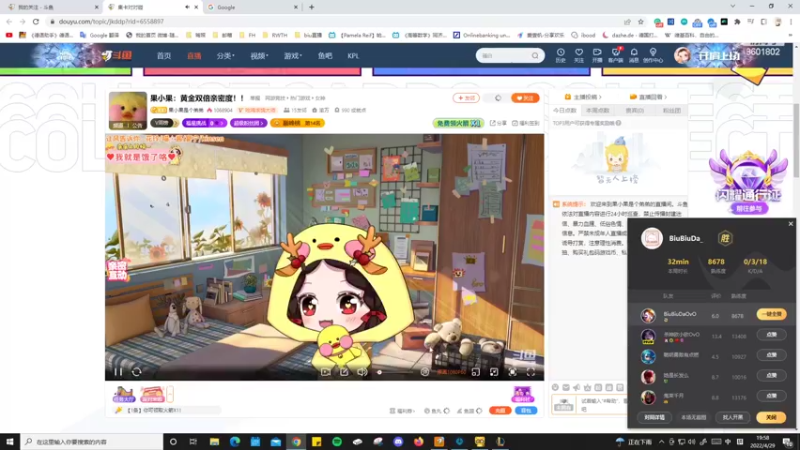This screenshot has width=800, height=450.
Task: Pause the live stream video
Action: click(x=118, y=372)
